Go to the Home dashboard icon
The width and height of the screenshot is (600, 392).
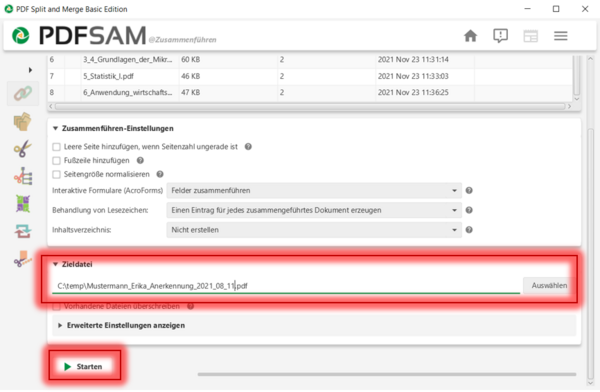pos(470,36)
